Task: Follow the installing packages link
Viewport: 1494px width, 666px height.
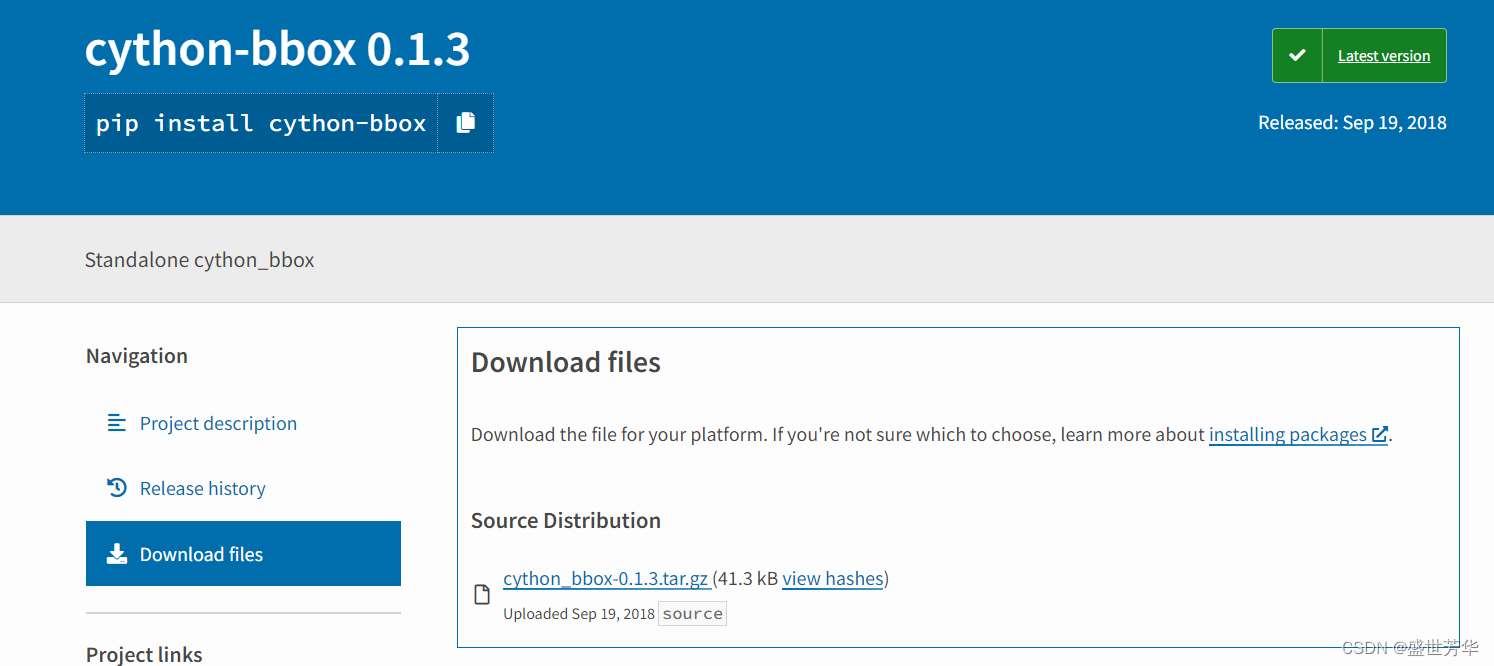Action: coord(1287,434)
